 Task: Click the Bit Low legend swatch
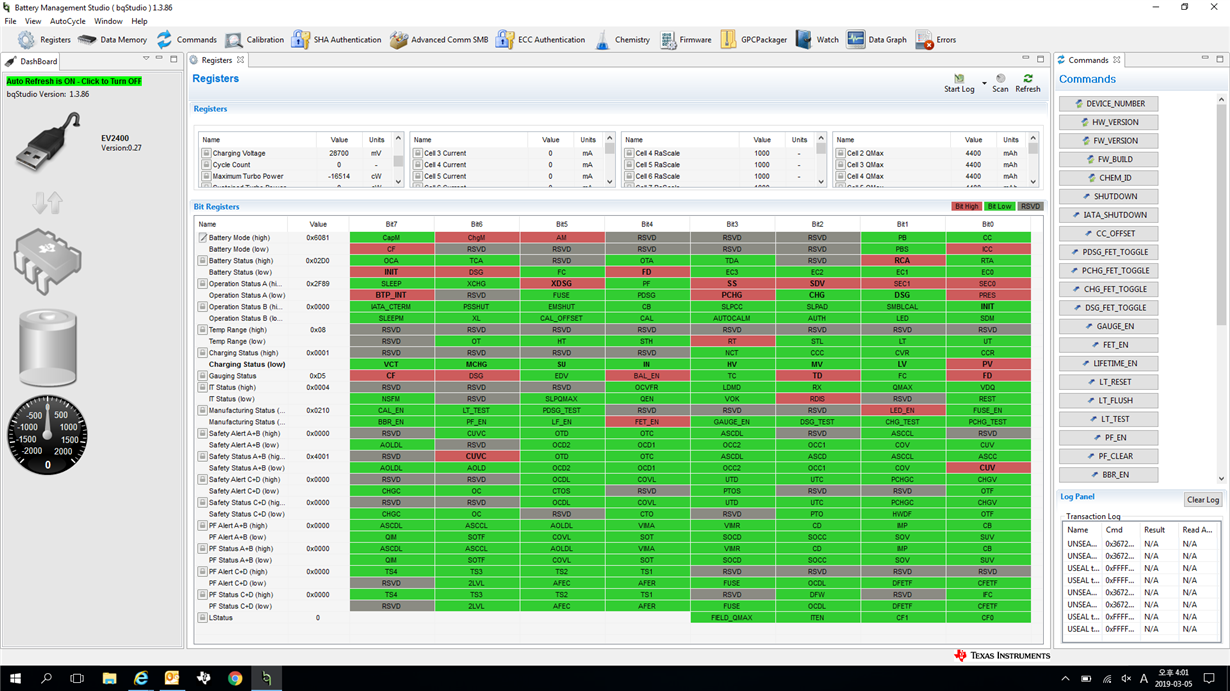tap(999, 207)
